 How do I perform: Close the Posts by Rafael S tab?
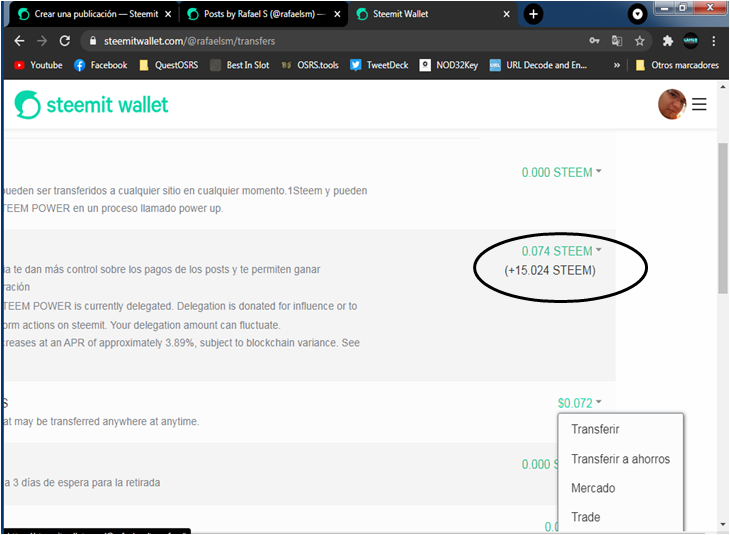tap(337, 14)
